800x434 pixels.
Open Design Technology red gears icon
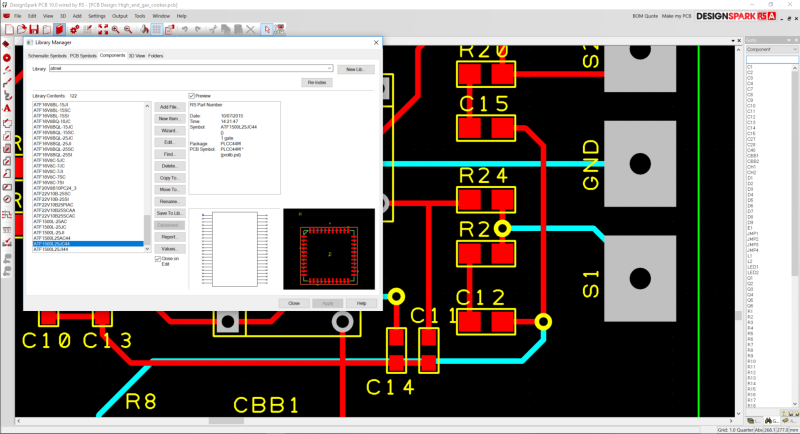[74, 30]
